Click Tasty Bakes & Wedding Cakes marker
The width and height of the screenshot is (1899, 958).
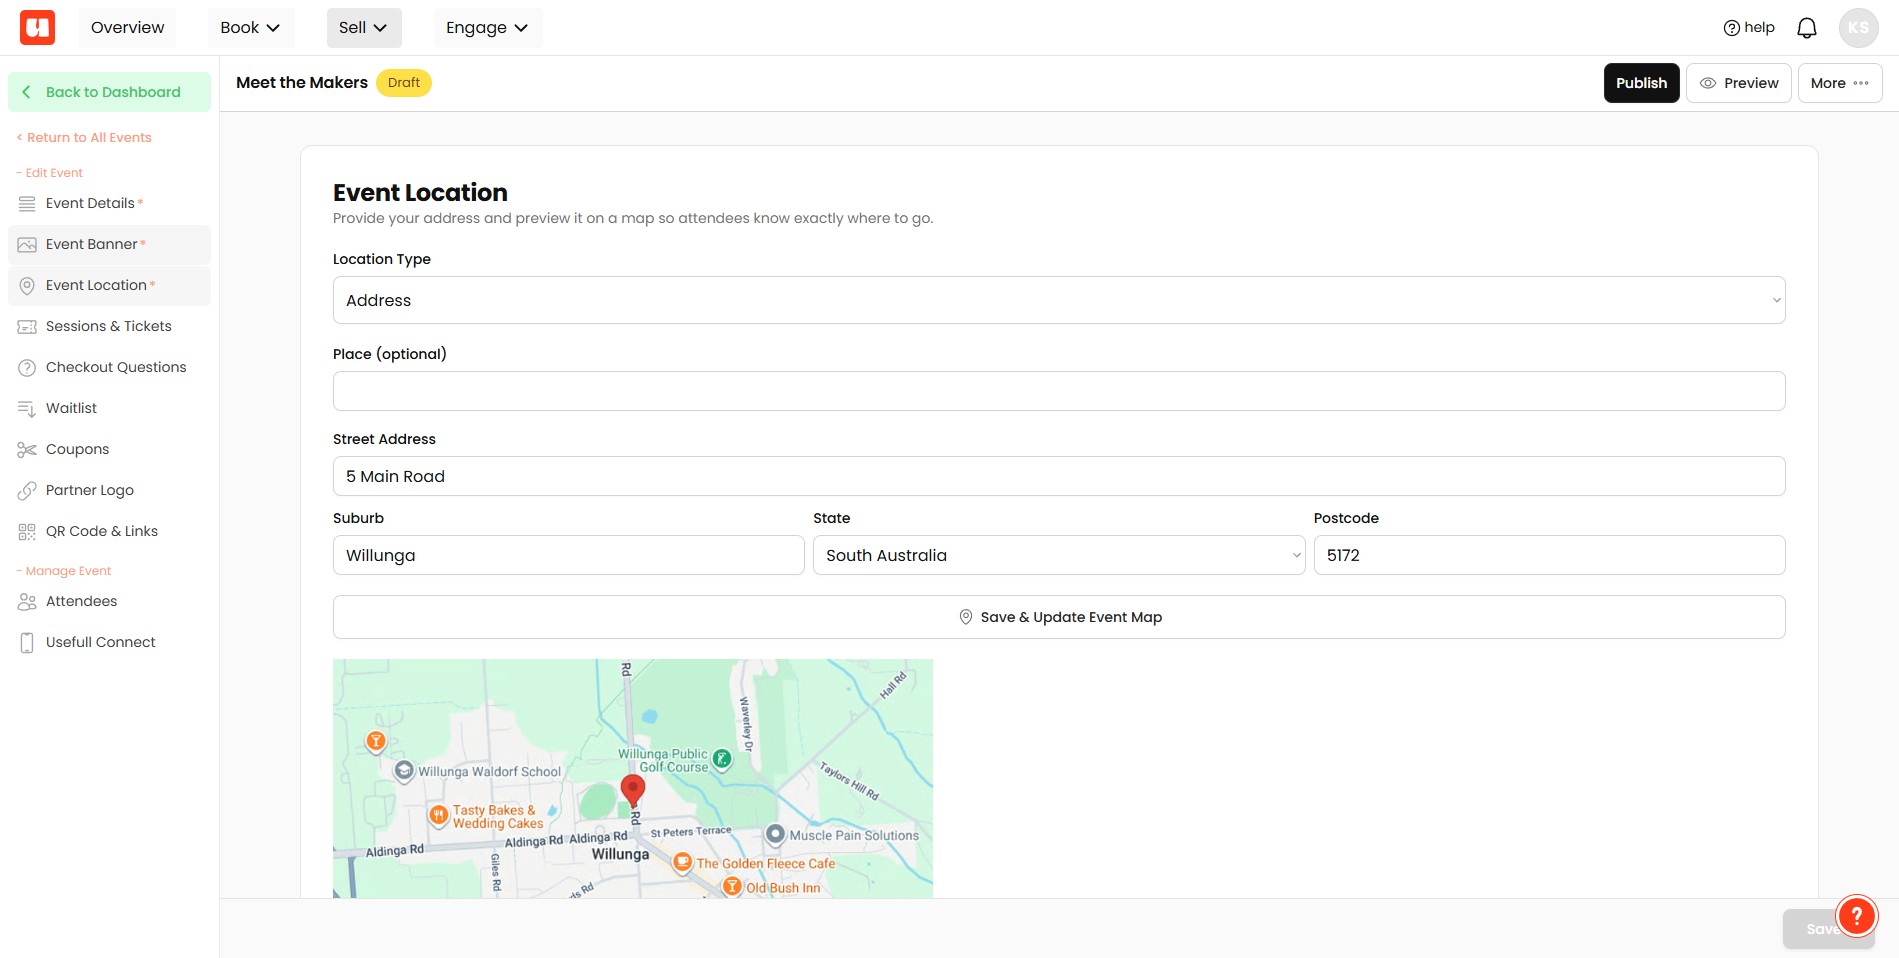coord(438,815)
